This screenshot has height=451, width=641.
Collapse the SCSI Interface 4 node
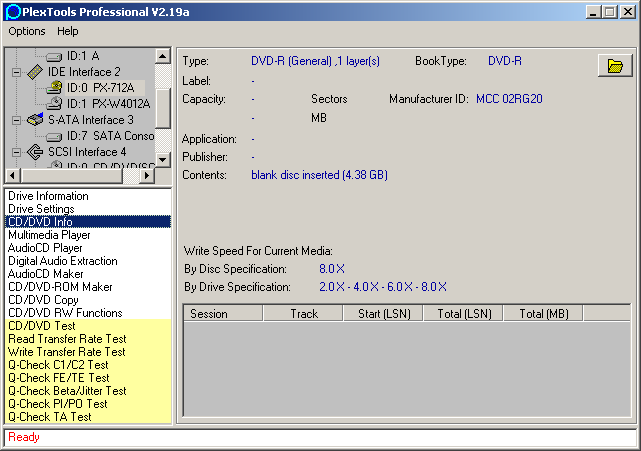pos(16,152)
